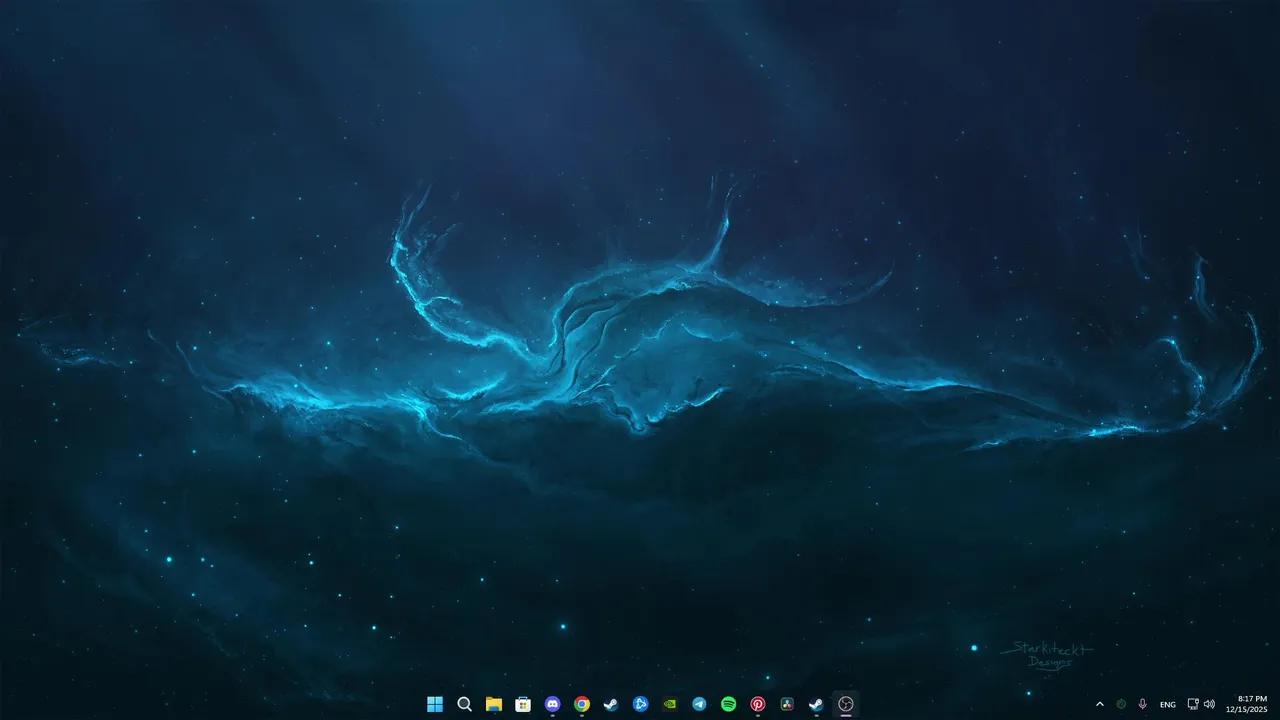This screenshot has width=1280, height=720.
Task: Open Pinterest from the taskbar
Action: [x=757, y=704]
